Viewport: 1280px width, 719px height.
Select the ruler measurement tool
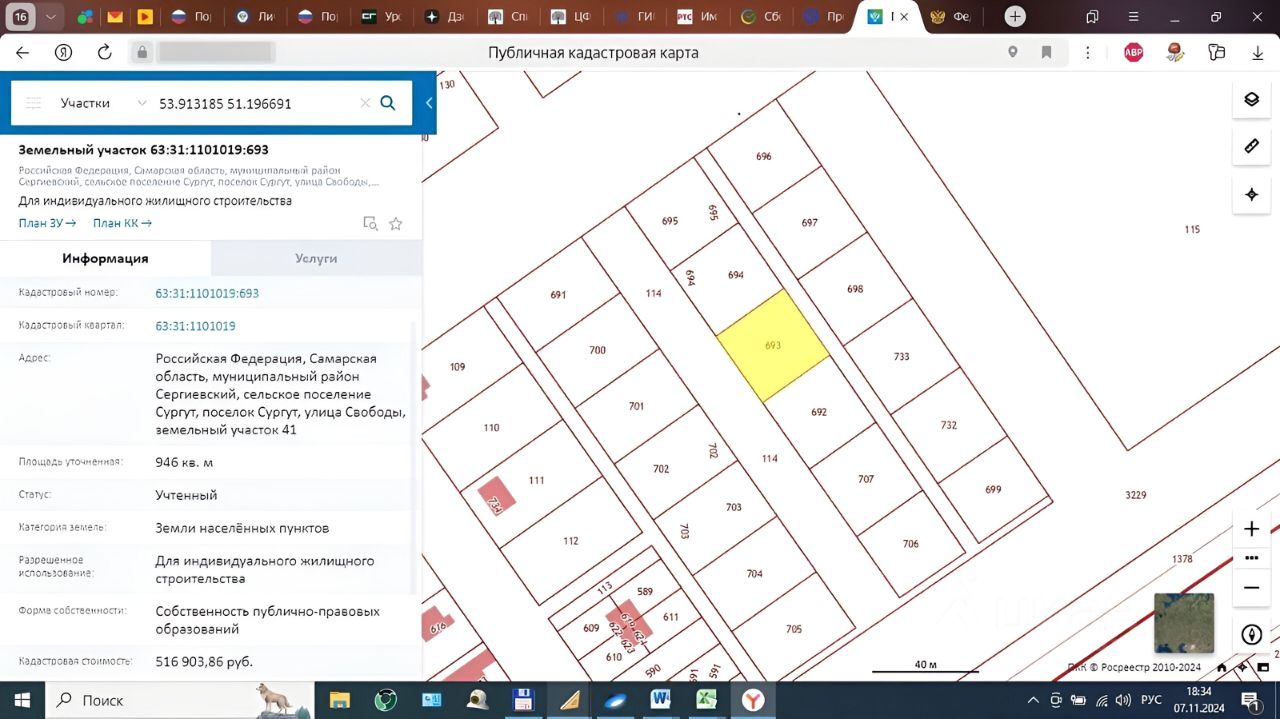pyautogui.click(x=1251, y=146)
